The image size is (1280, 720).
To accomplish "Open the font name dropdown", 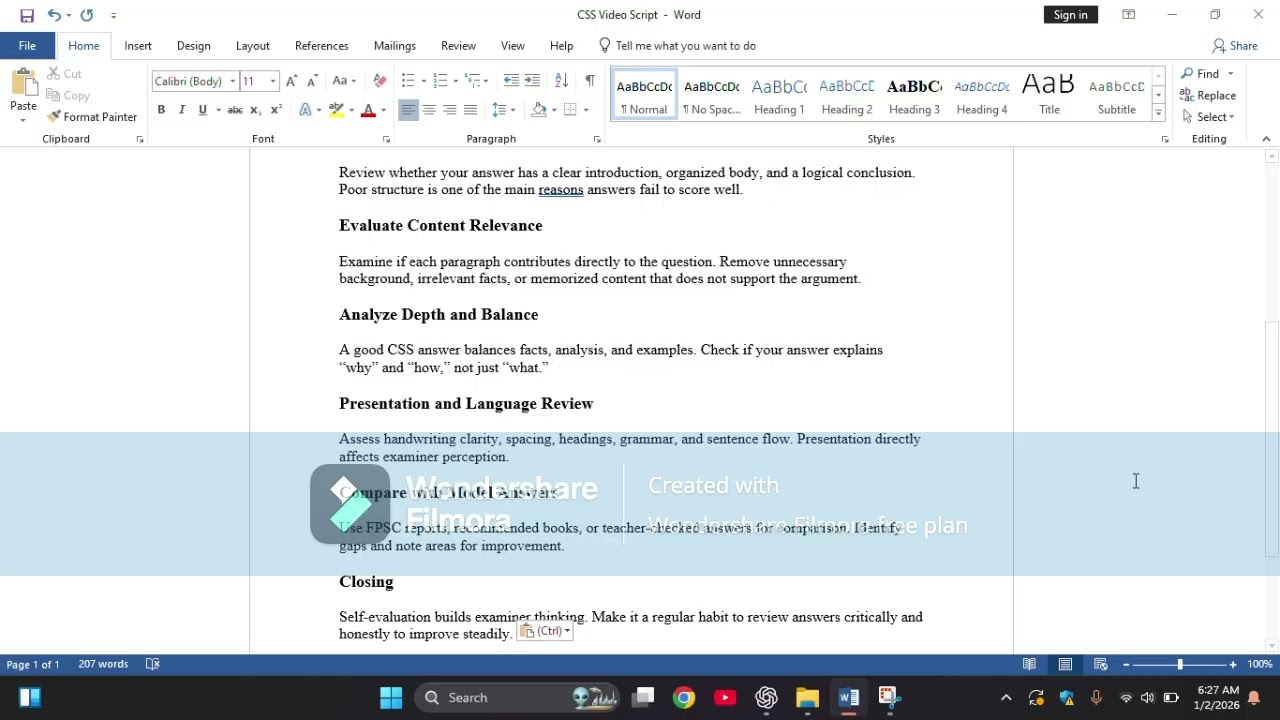I will tap(232, 81).
